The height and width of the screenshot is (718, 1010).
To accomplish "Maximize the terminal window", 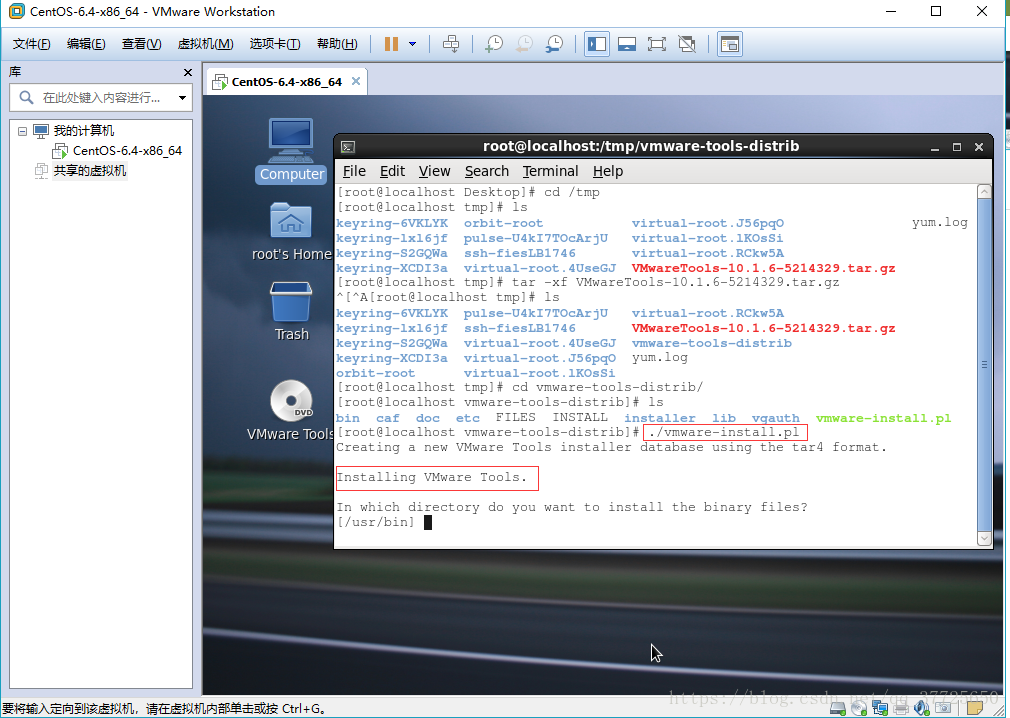I will click(957, 147).
